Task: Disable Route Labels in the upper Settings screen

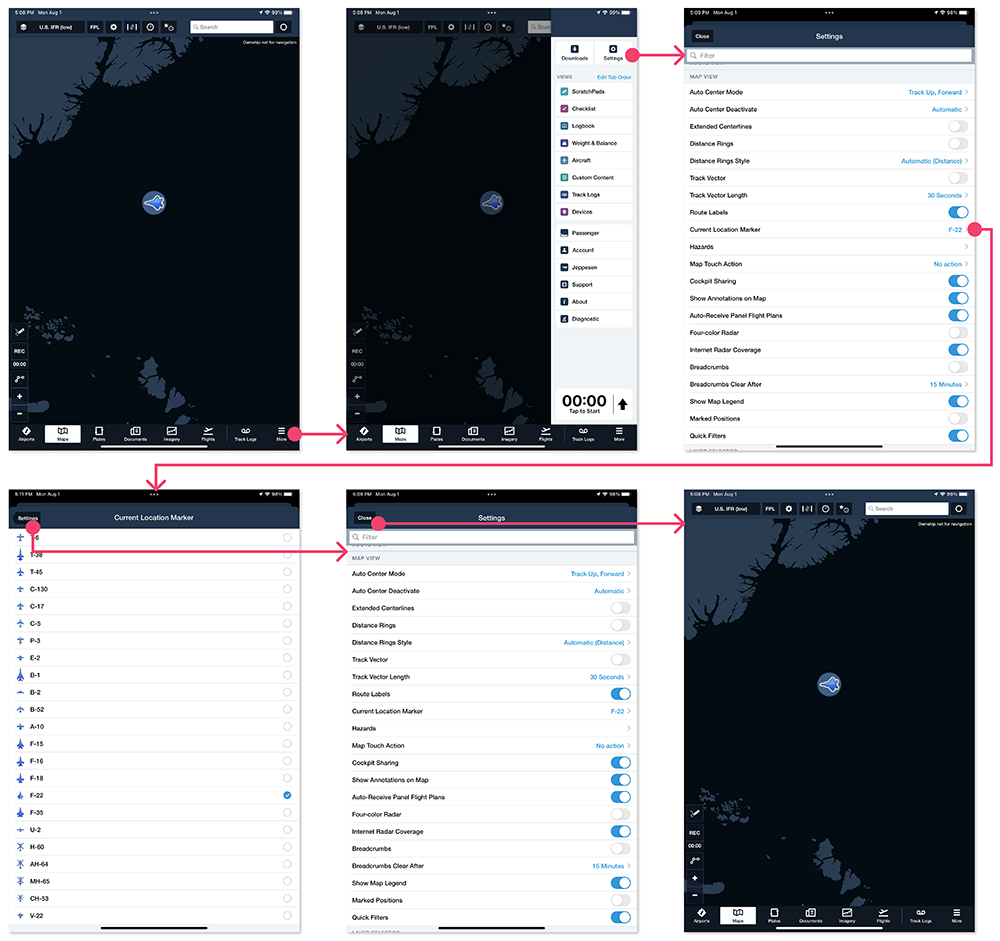Action: pos(958,212)
